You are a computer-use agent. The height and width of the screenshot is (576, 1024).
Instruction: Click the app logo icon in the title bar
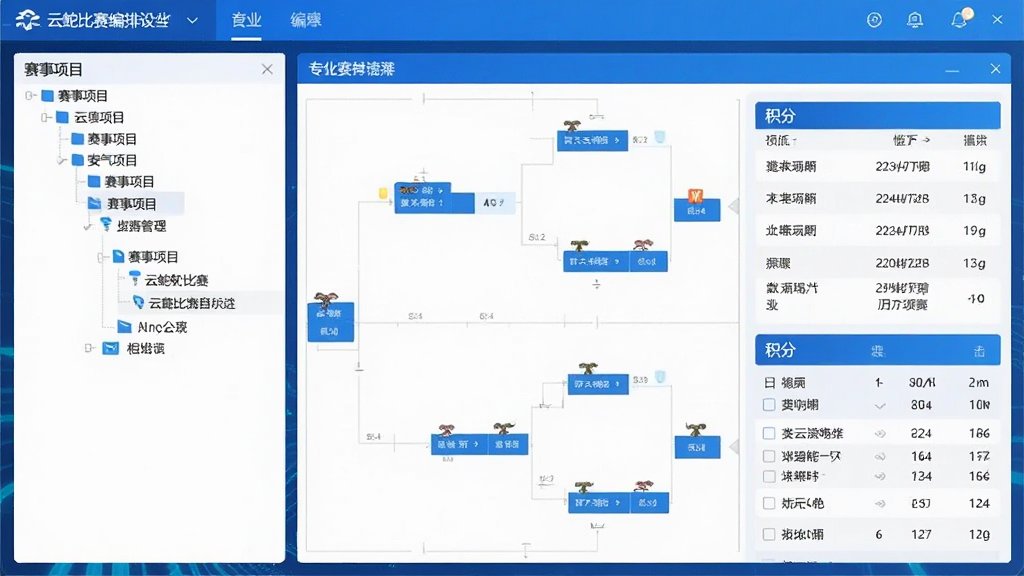[x=27, y=20]
